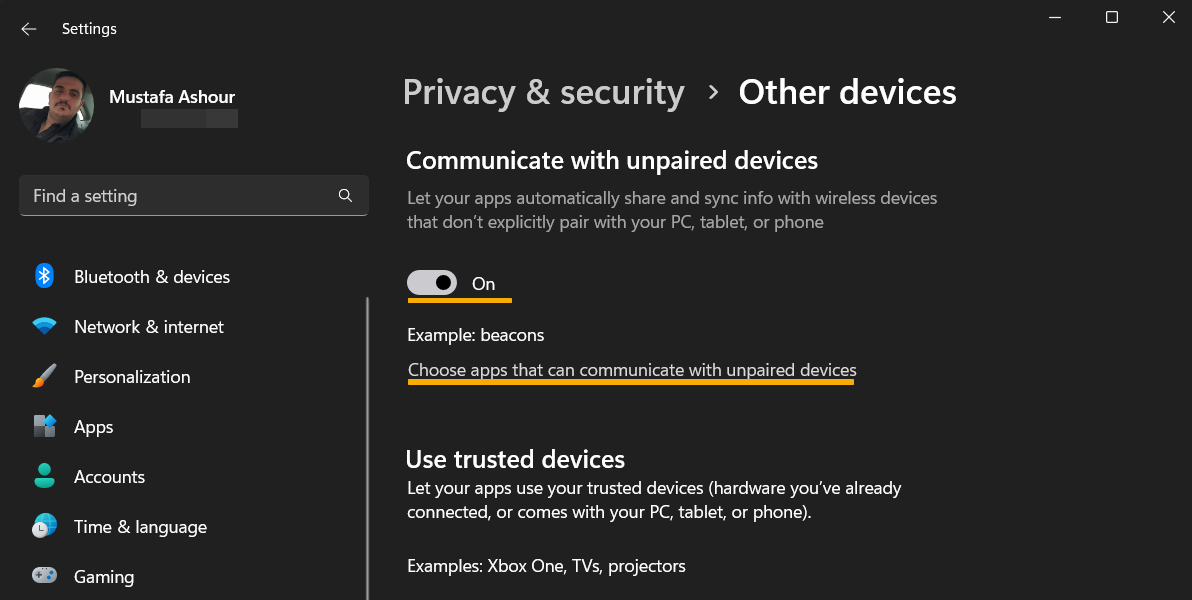Select the Bluetooth & devices icon in sidebar
This screenshot has height=600, width=1192.
(44, 276)
